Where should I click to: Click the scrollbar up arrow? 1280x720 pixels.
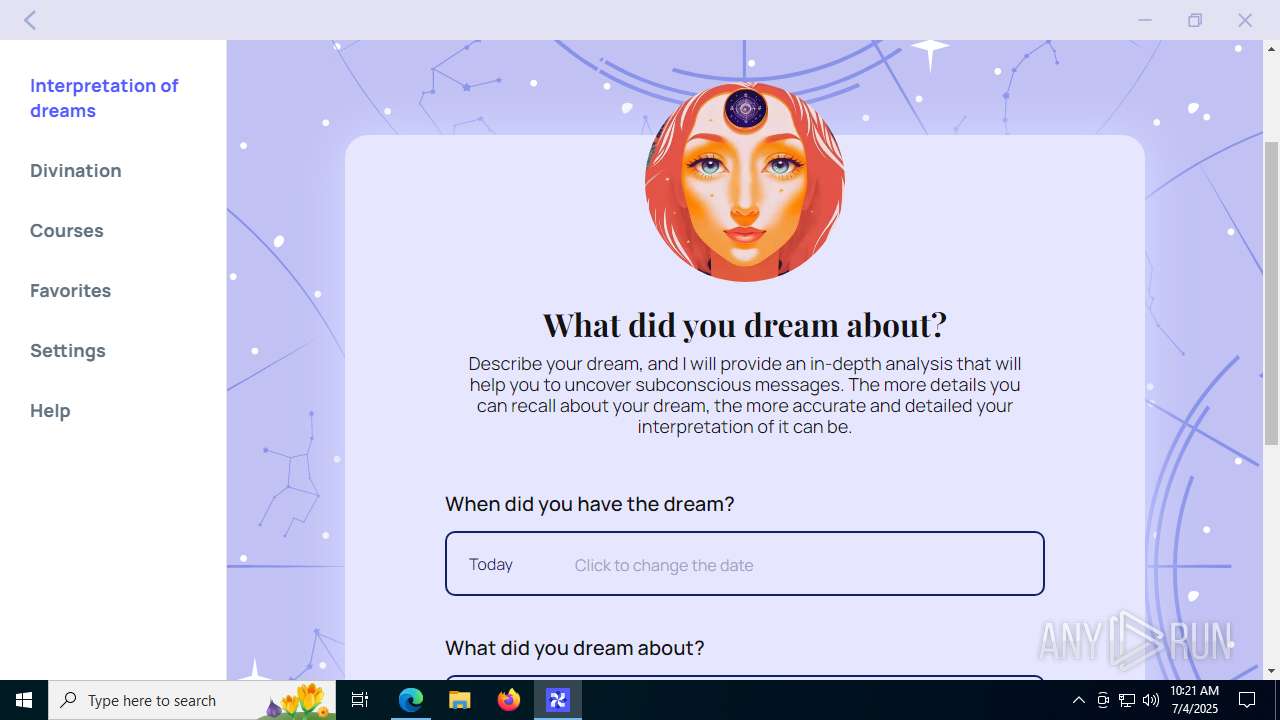pos(1271,48)
